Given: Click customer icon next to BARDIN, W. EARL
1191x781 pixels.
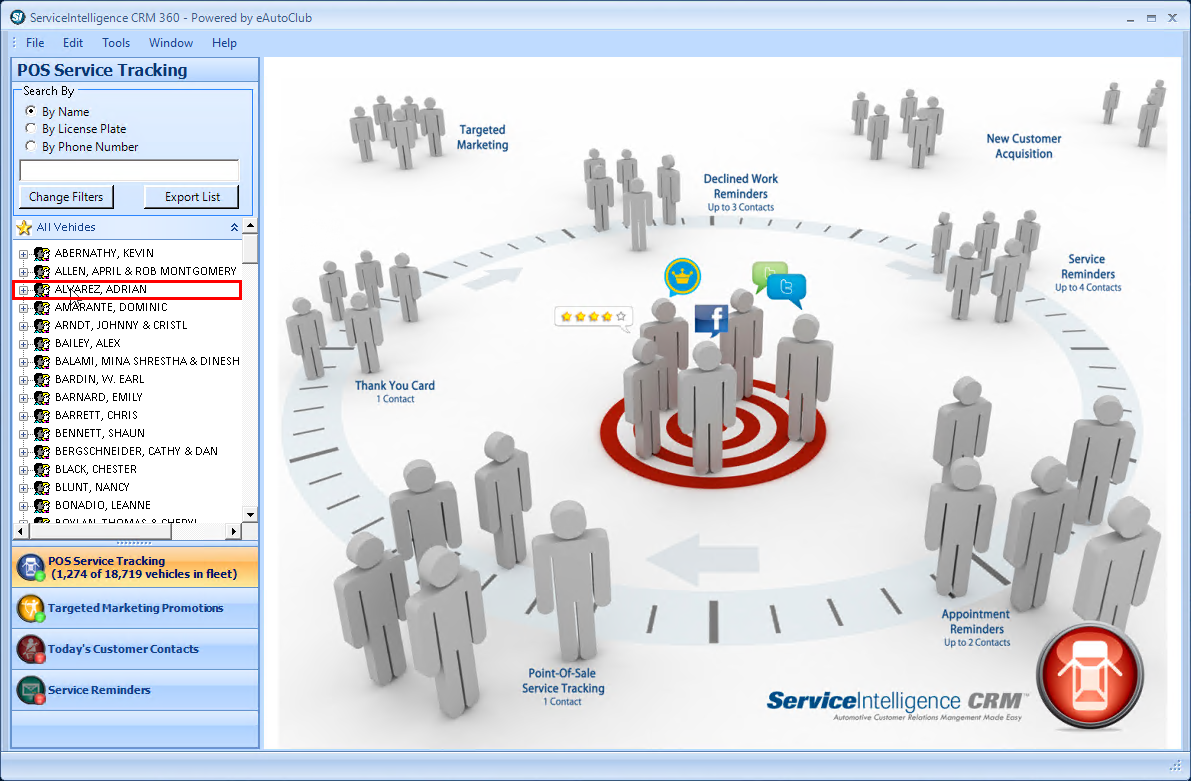Looking at the screenshot, I should pos(42,379).
